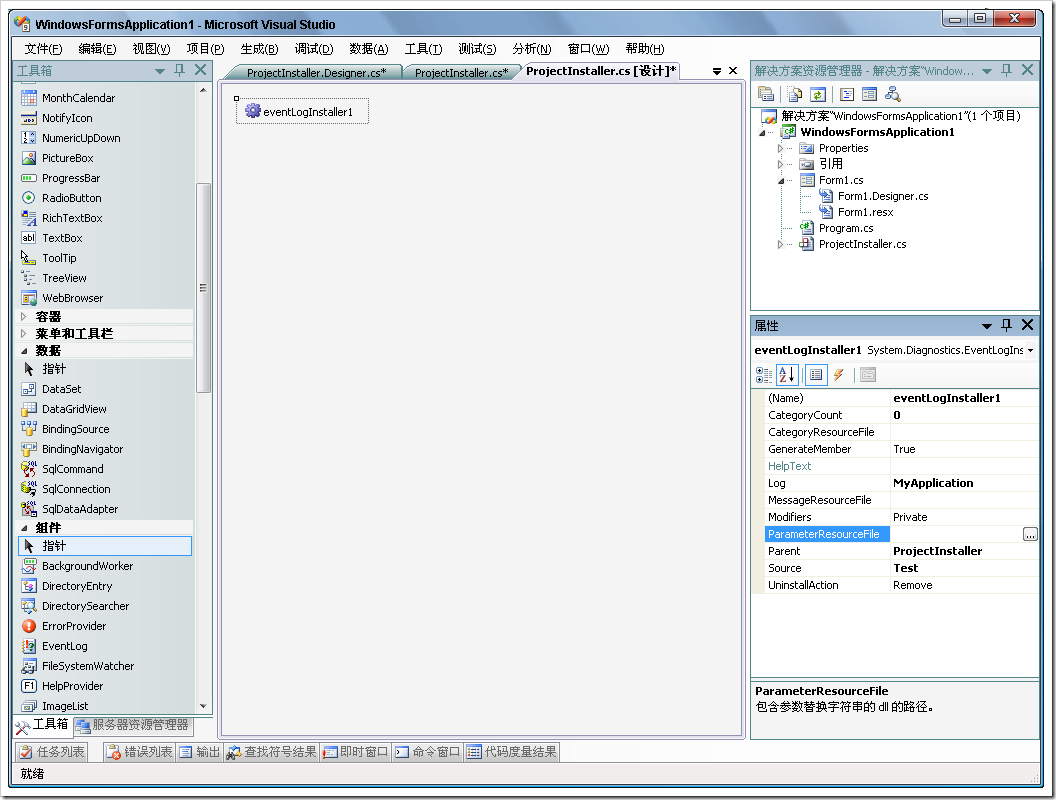Image resolution: width=1056 pixels, height=800 pixels.
Task: Toggle Alphabetical sort in Properties panel
Action: [x=787, y=375]
